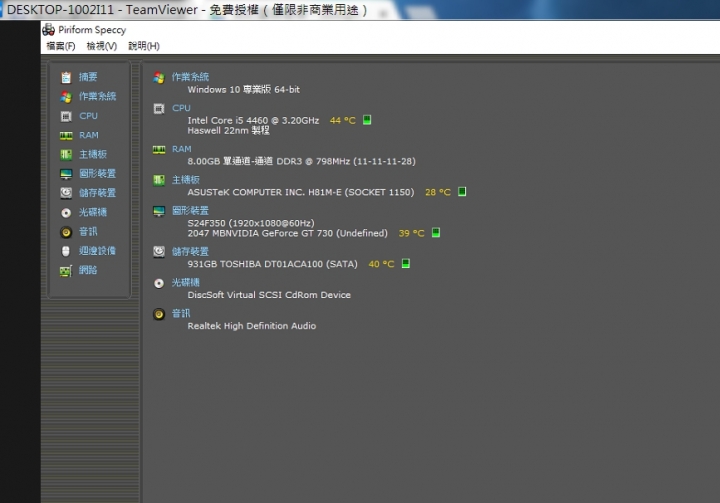
Task: Select the 音訊 speaker sidebar icon
Action: (x=66, y=232)
